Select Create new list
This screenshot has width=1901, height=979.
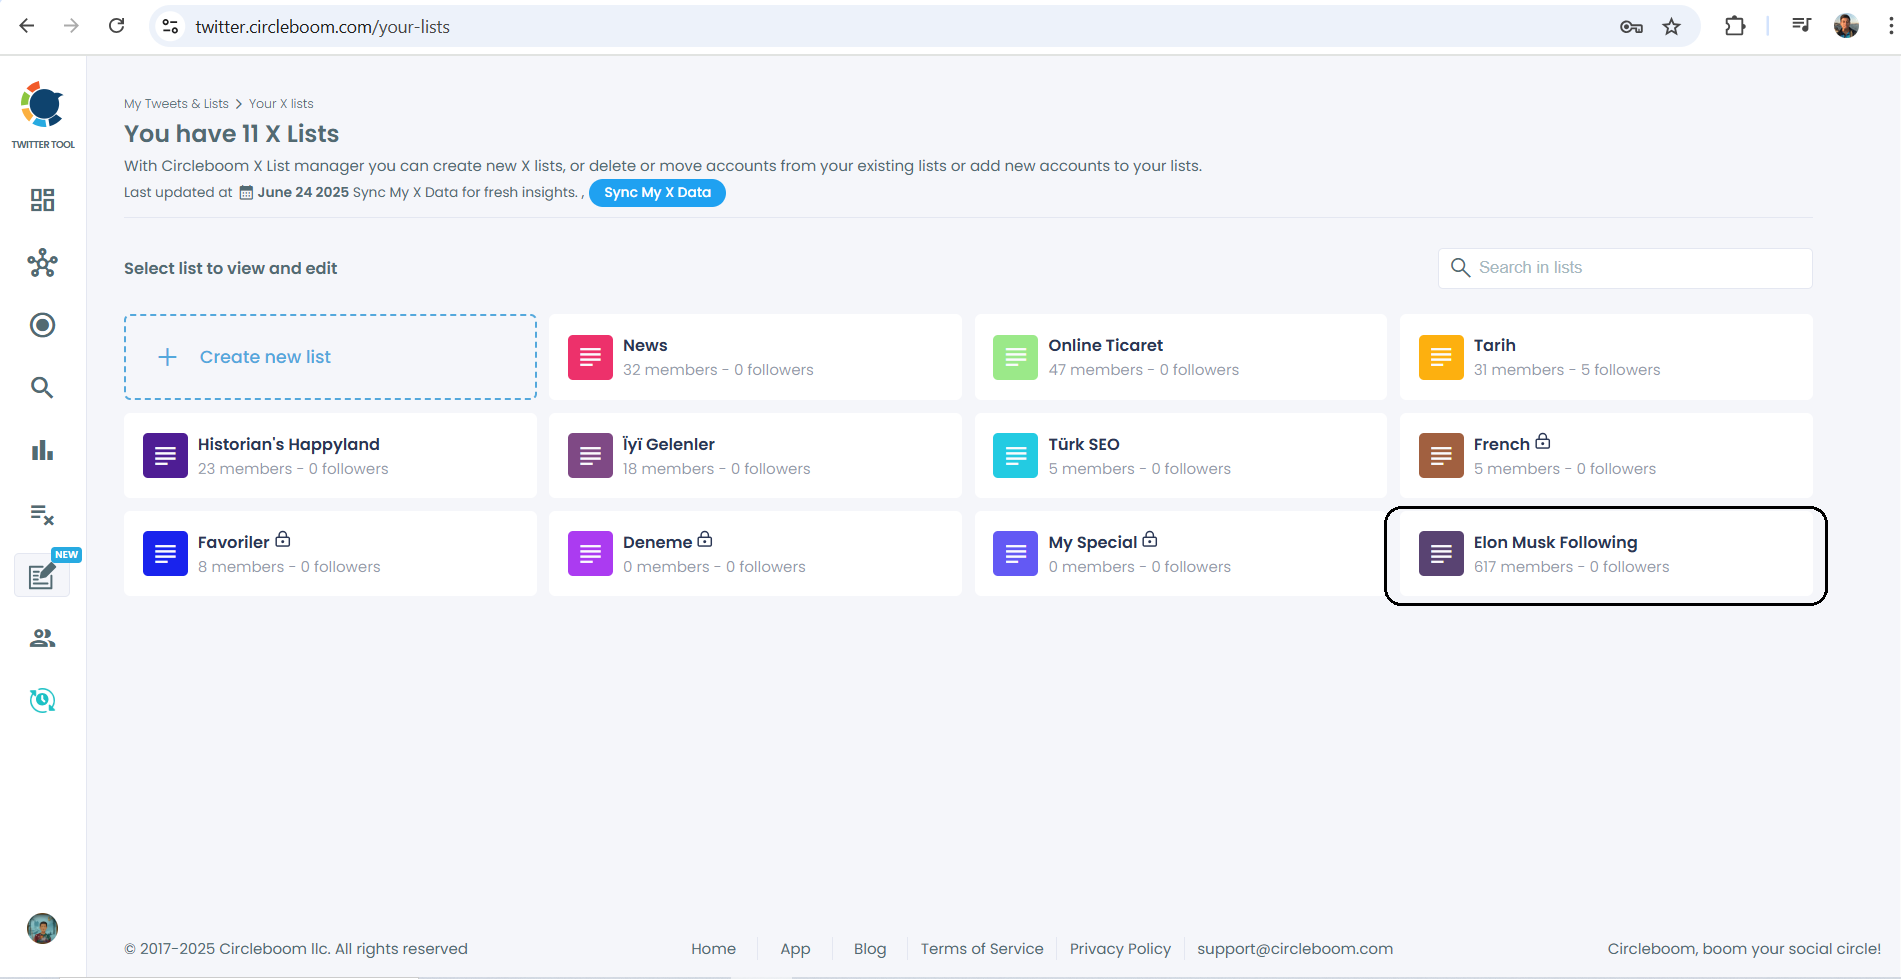coord(330,356)
